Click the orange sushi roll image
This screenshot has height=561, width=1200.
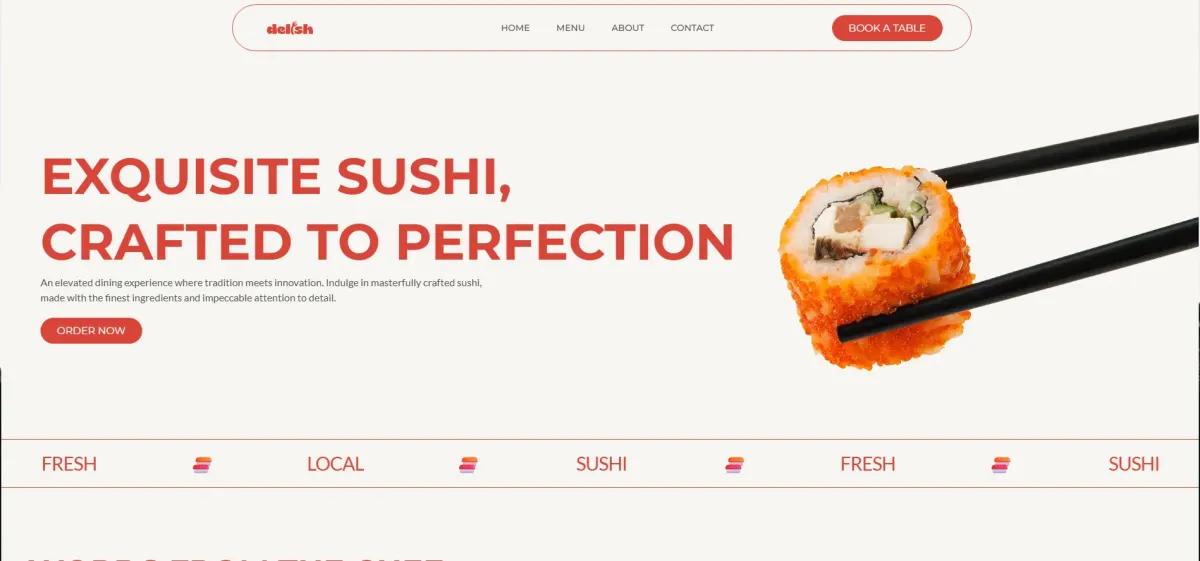[875, 268]
